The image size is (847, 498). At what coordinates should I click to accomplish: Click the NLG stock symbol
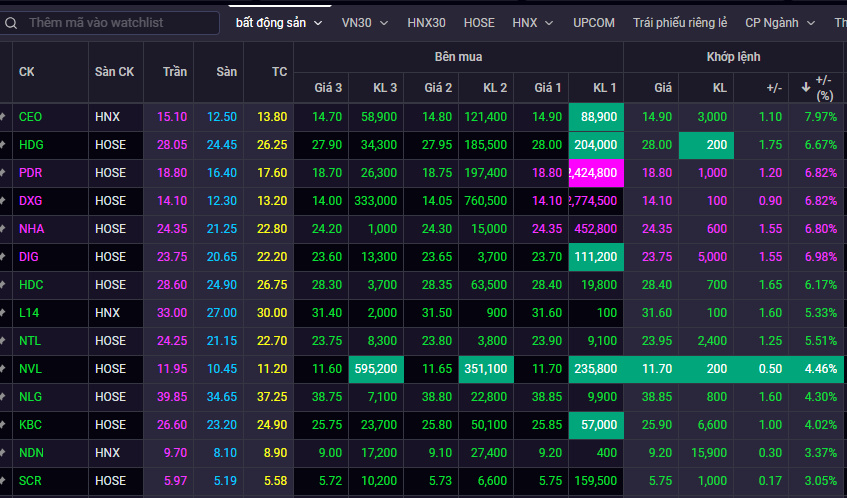pyautogui.click(x=31, y=397)
